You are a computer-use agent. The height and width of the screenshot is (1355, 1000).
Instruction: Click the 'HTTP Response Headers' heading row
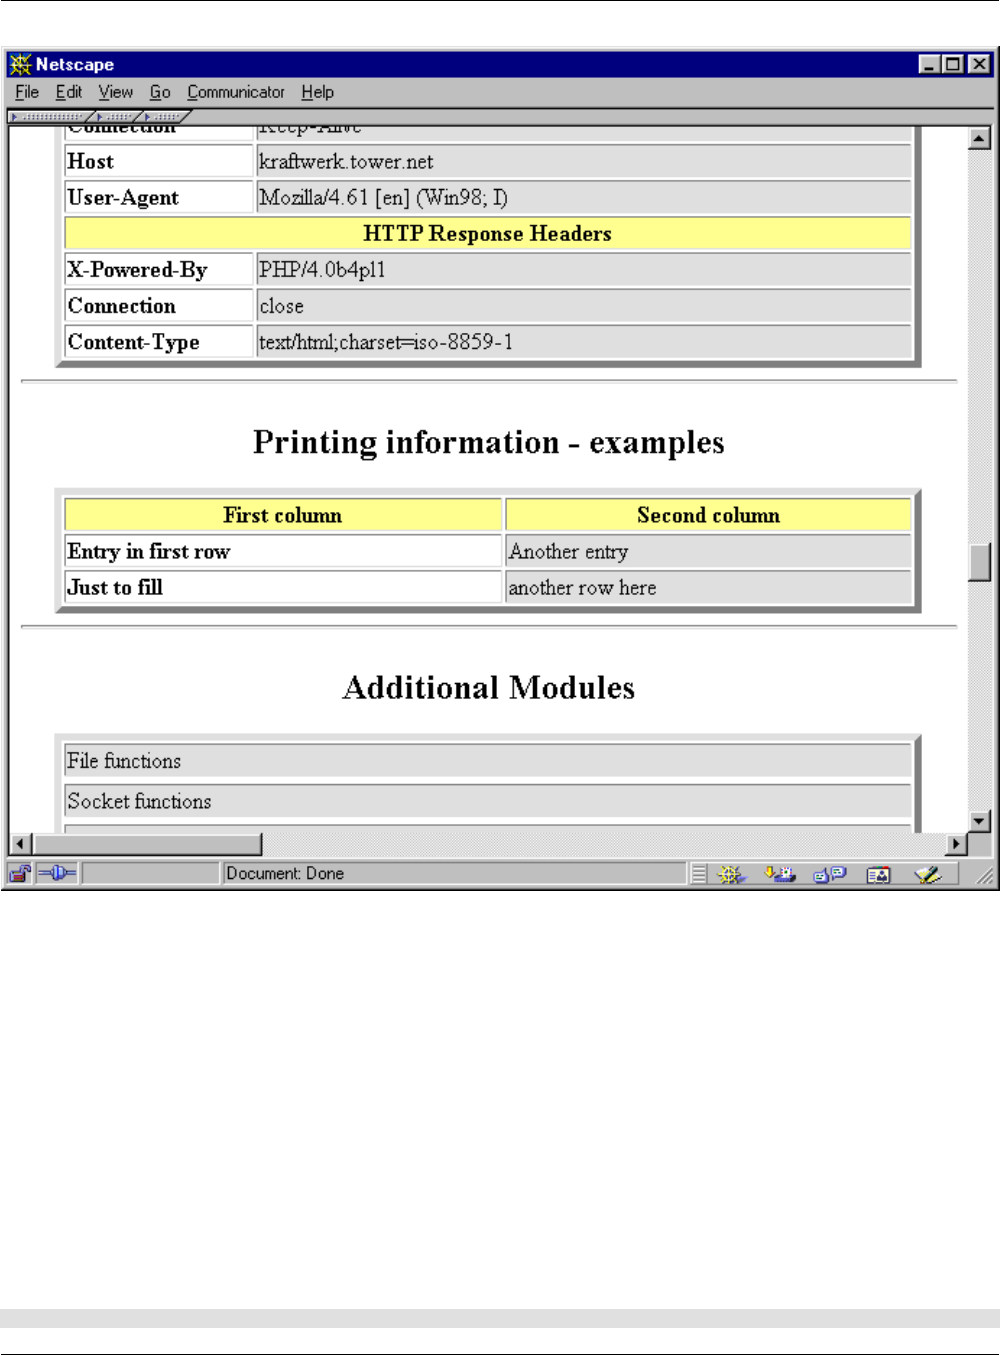click(488, 234)
